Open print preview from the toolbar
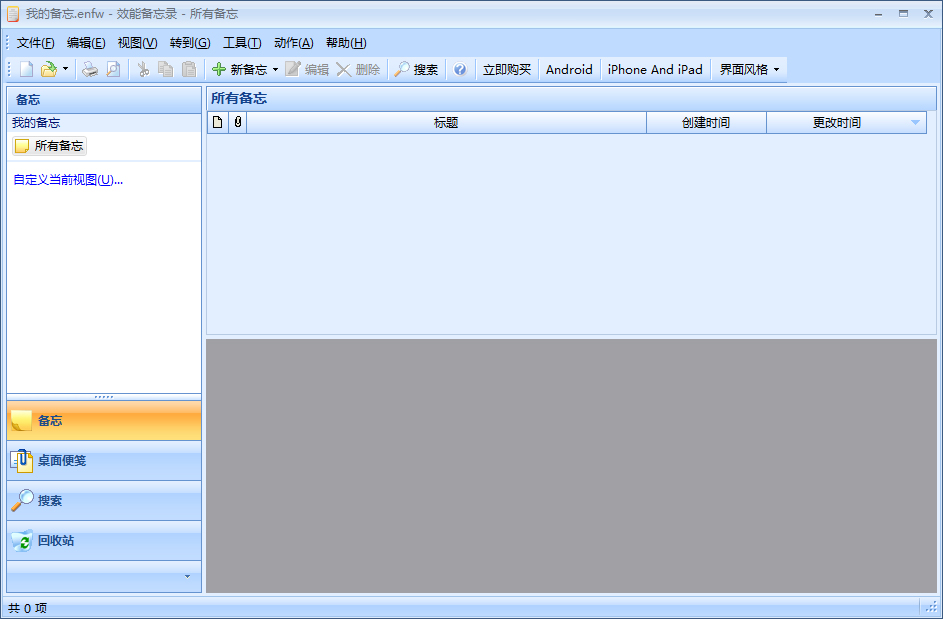Screen dimensions: 943x619 (x=113, y=70)
